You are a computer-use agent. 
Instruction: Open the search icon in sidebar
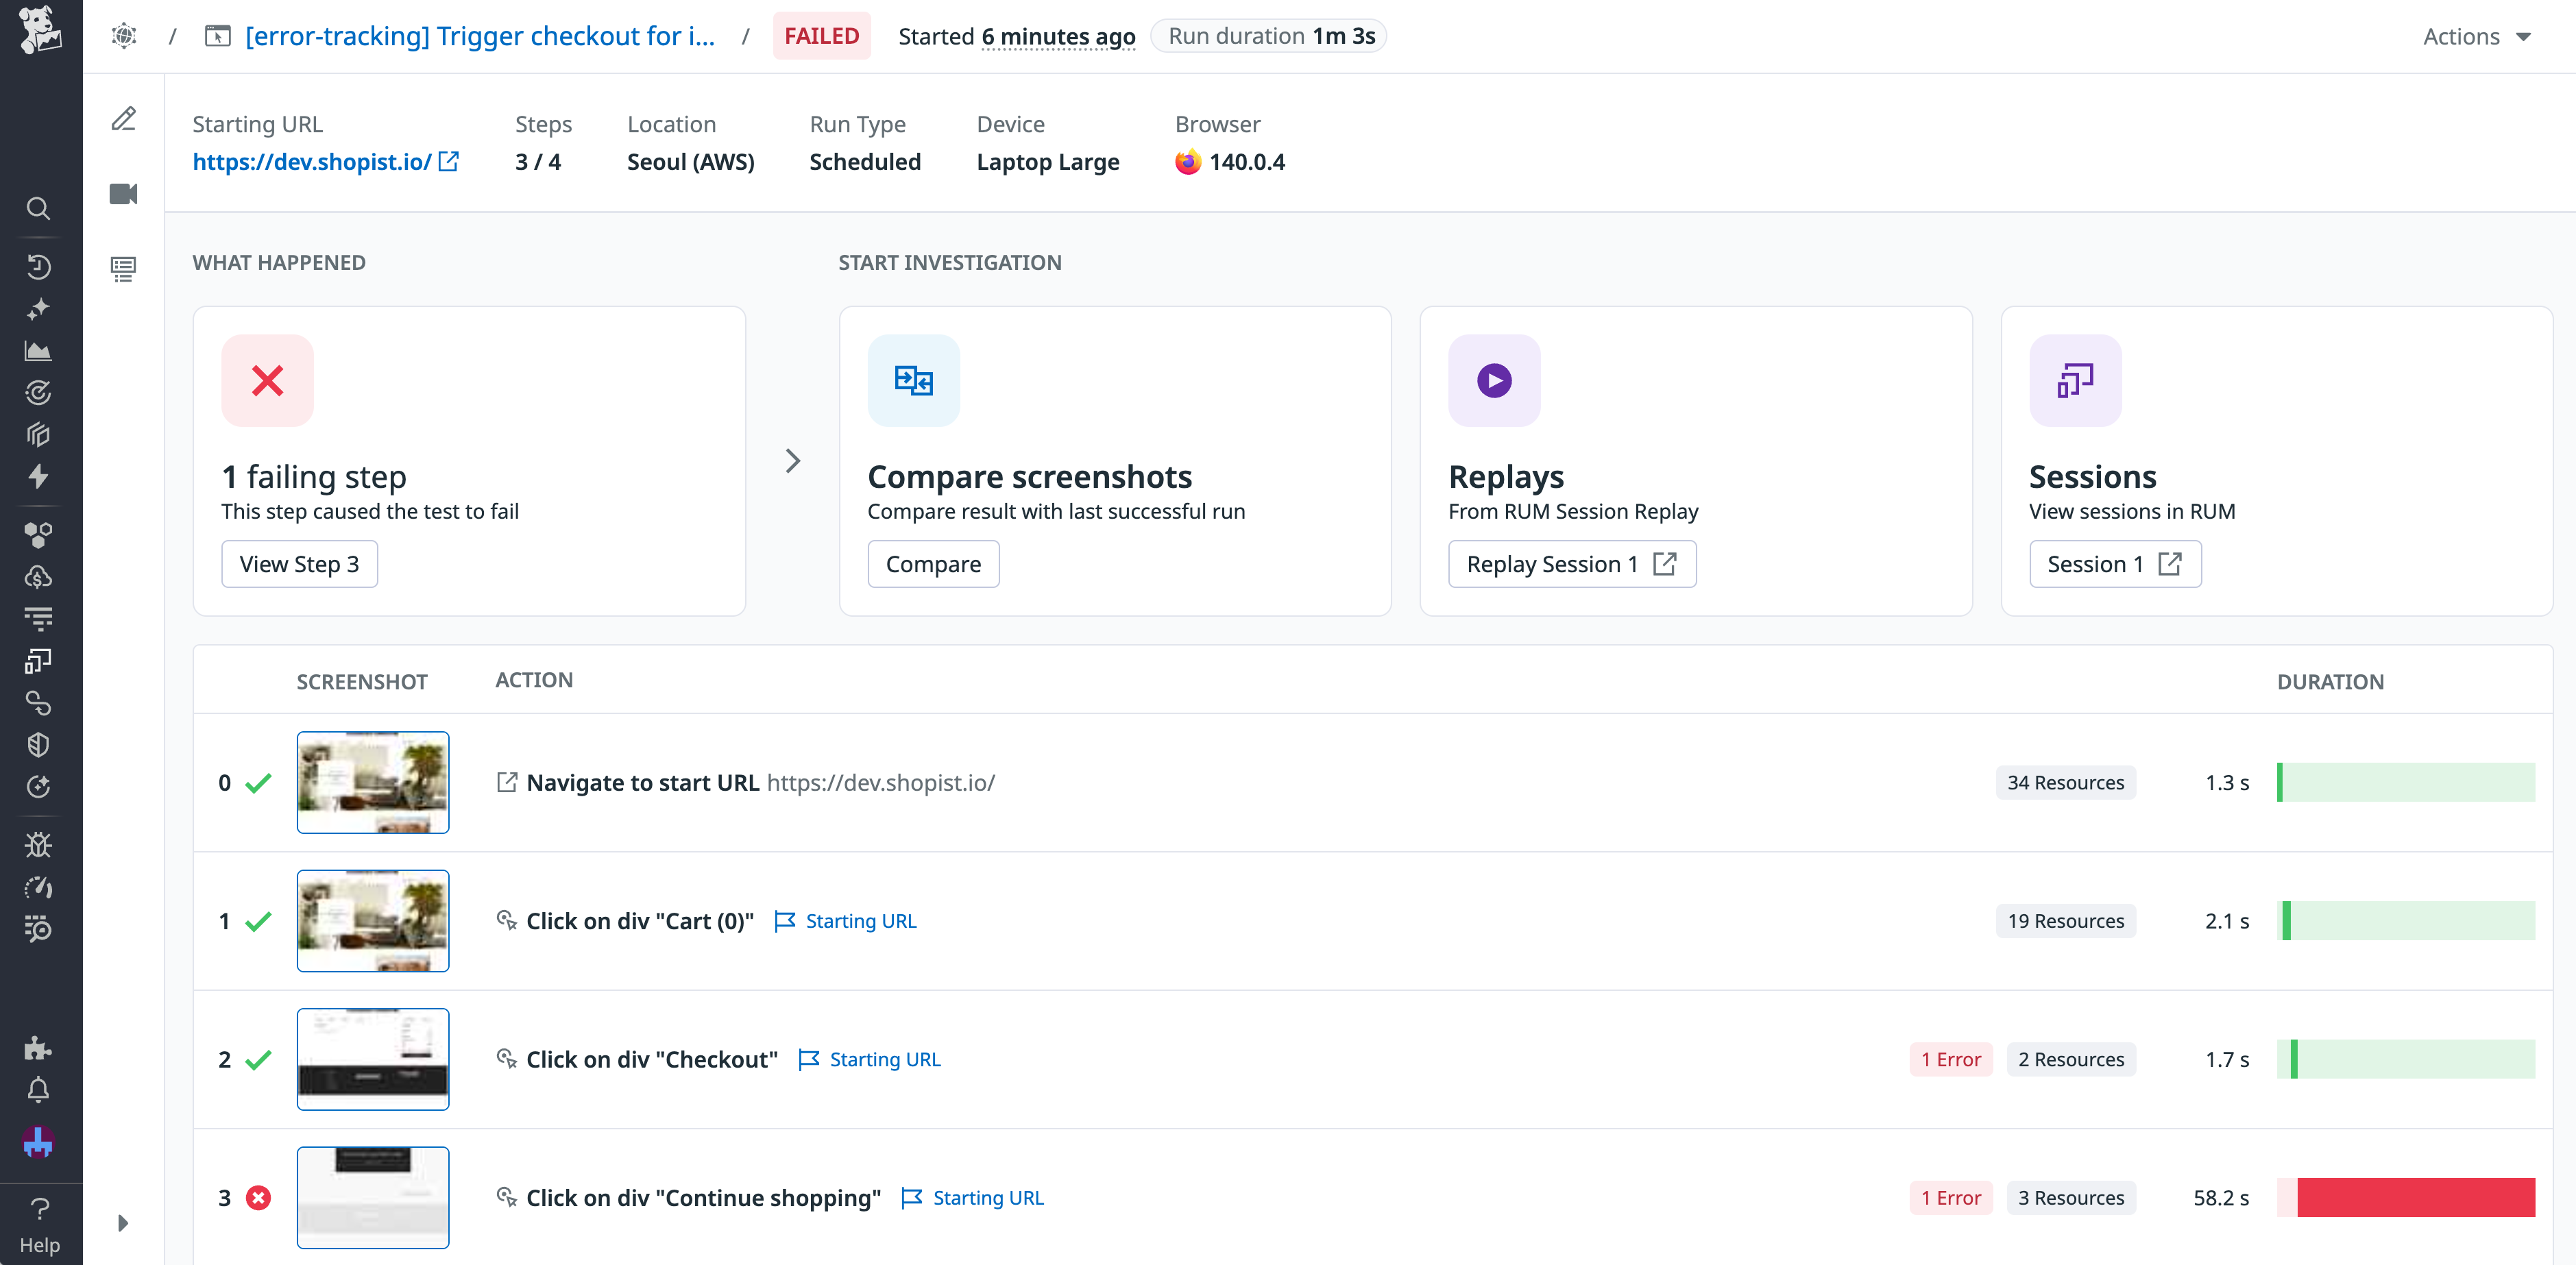click(38, 208)
